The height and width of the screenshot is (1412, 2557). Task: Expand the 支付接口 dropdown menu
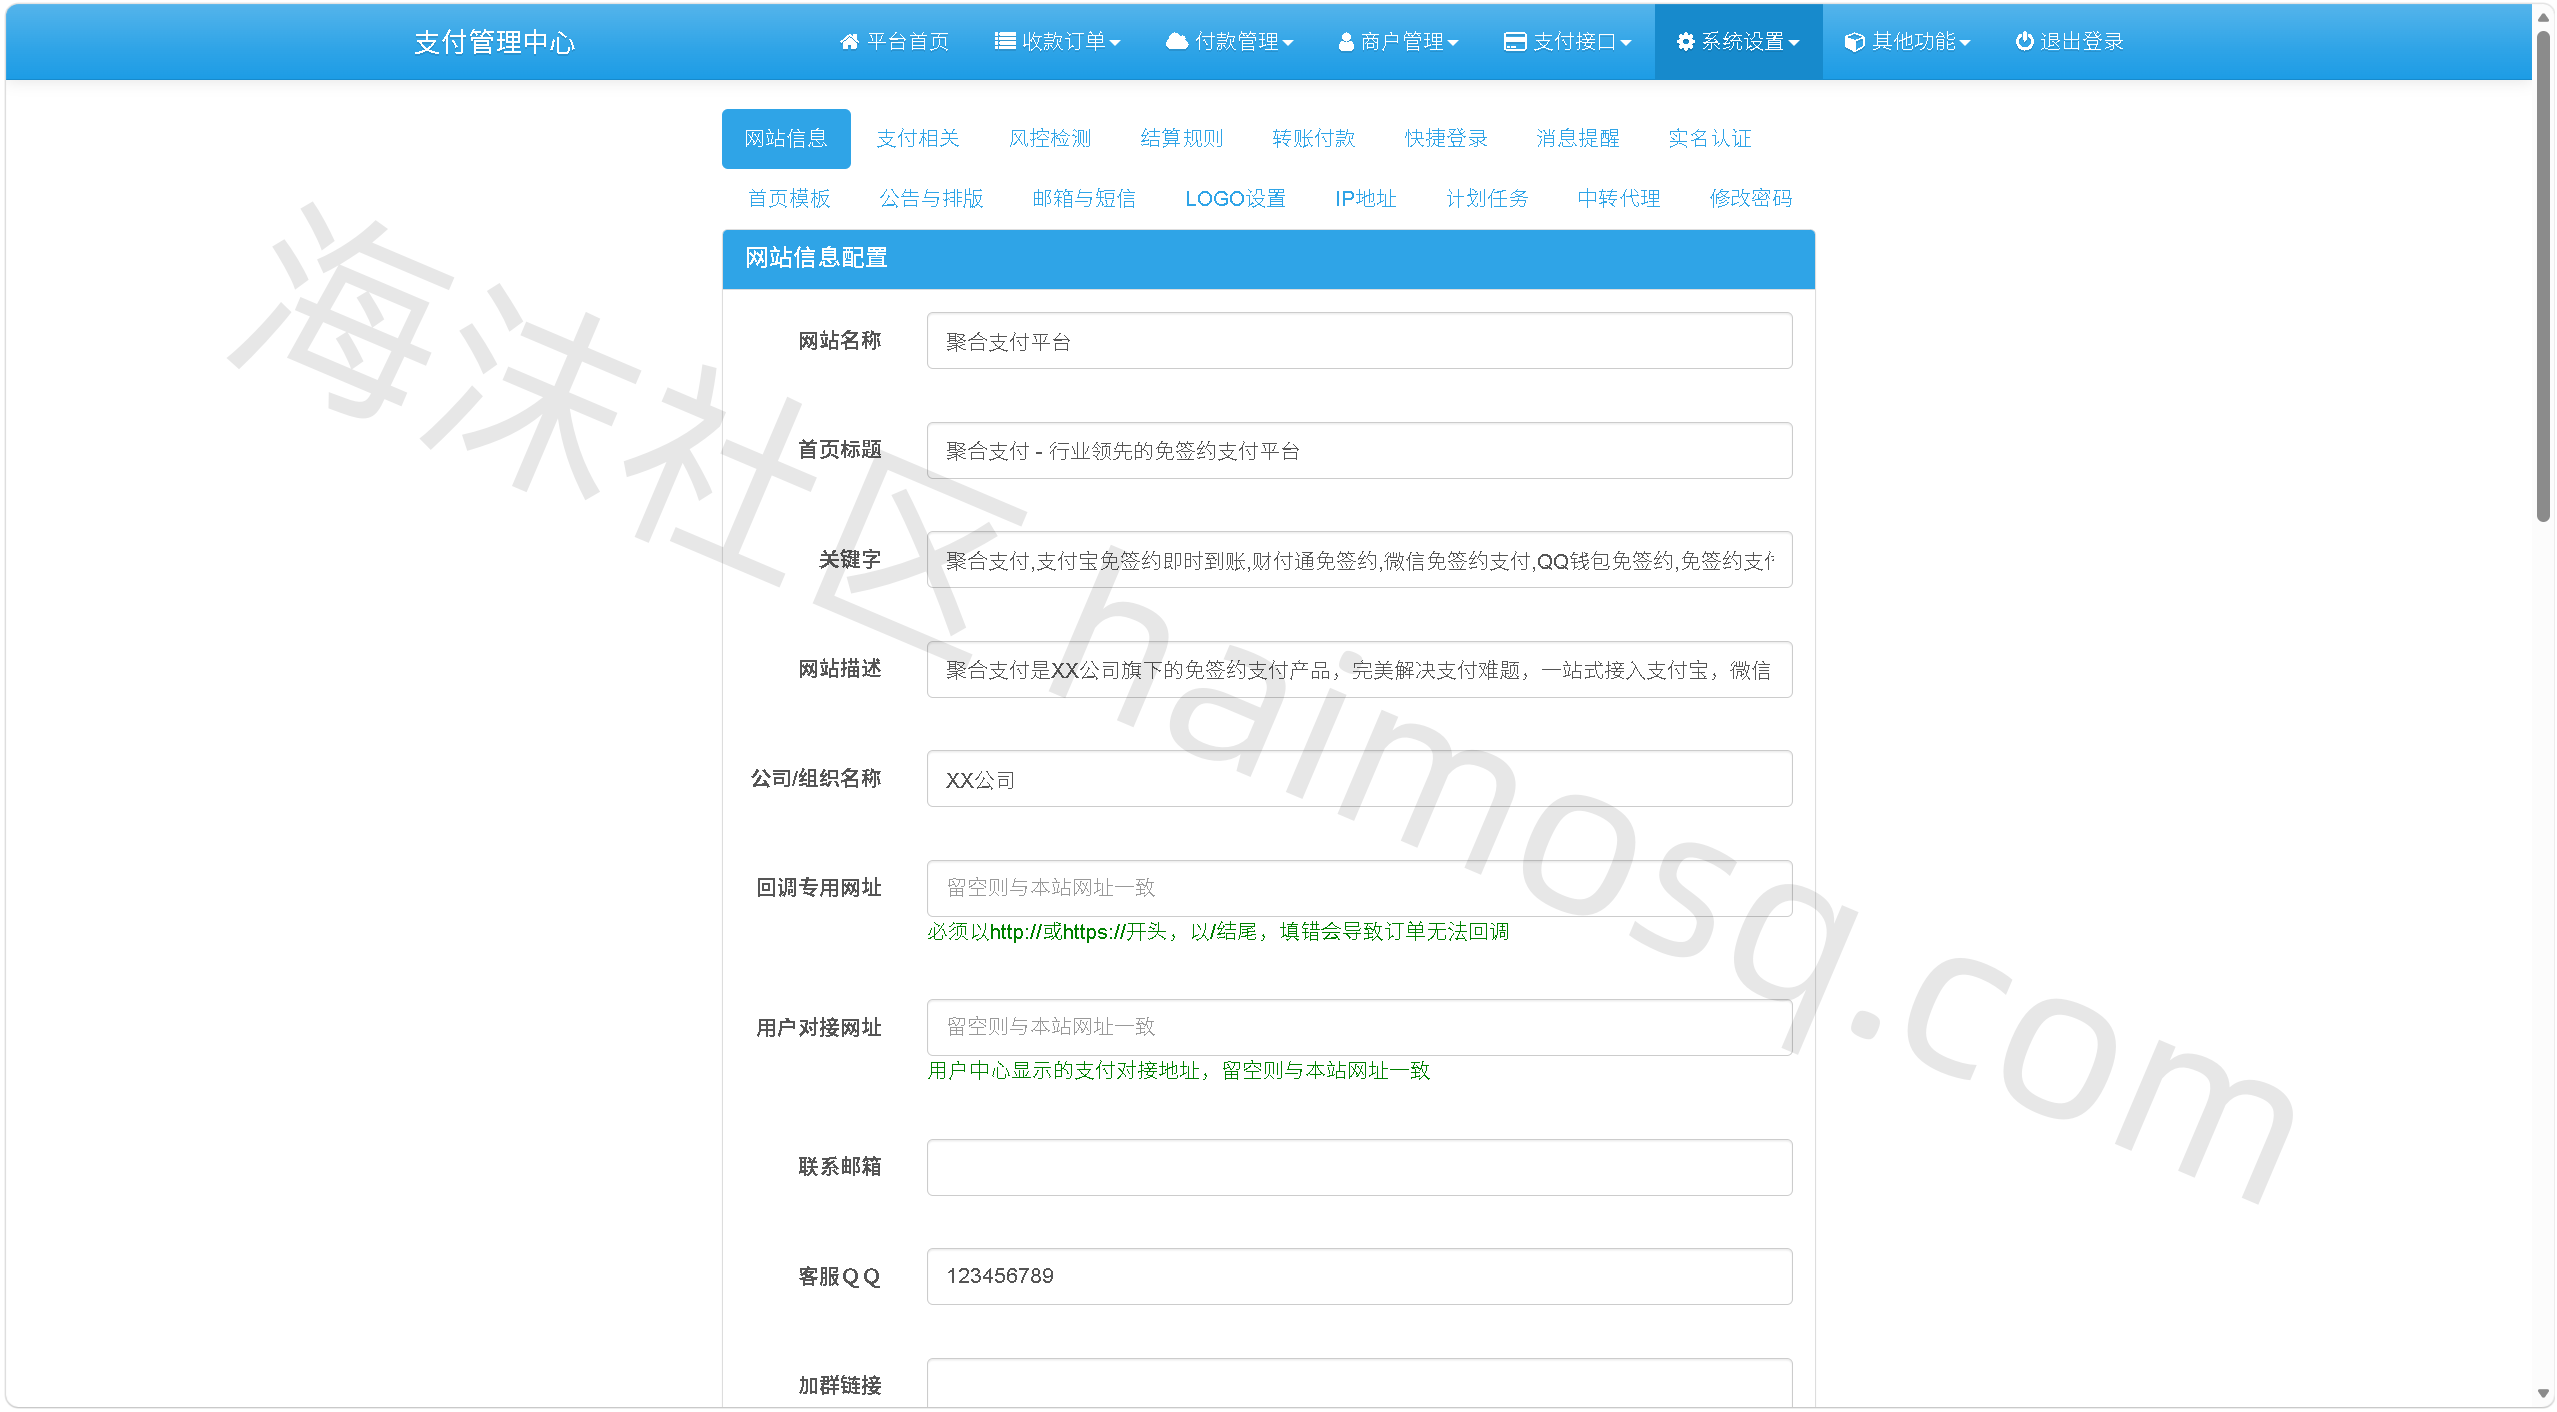[x=1567, y=41]
